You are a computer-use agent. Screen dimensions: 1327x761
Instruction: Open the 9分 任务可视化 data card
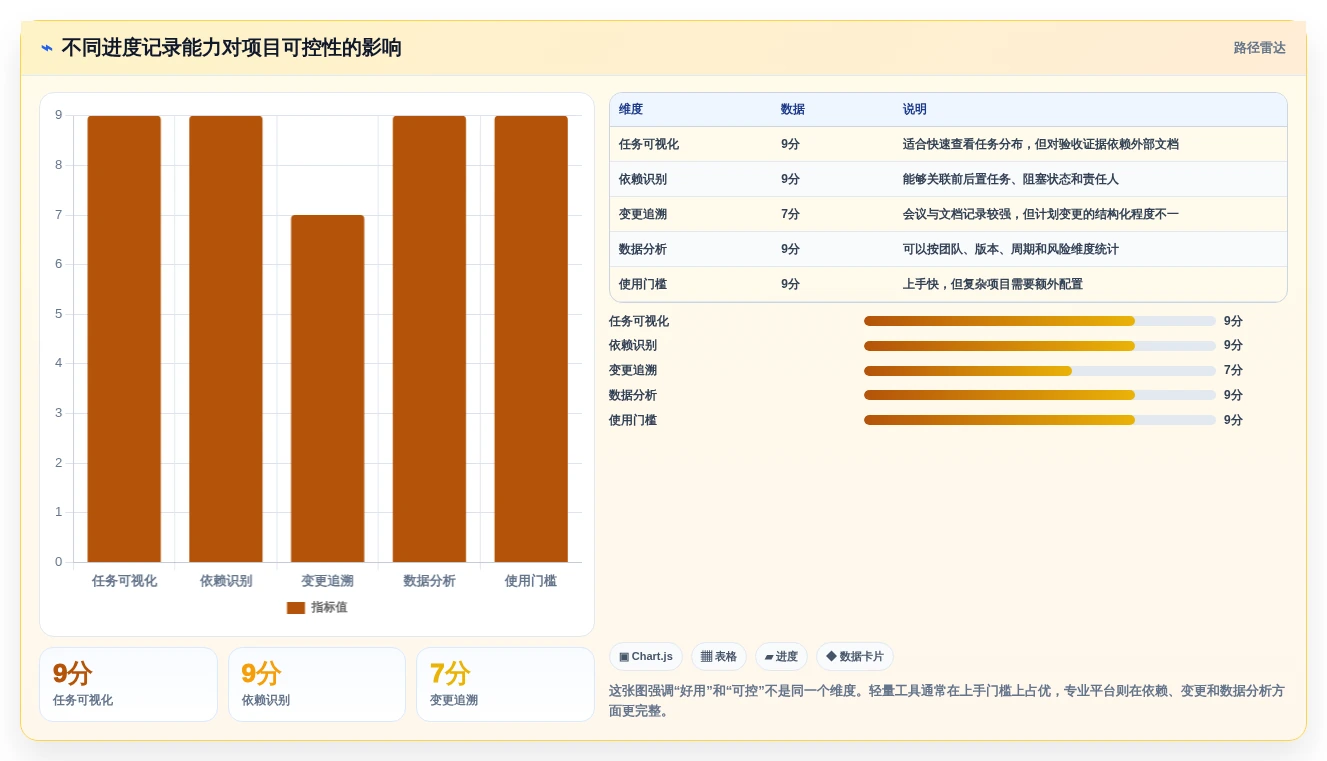(128, 684)
